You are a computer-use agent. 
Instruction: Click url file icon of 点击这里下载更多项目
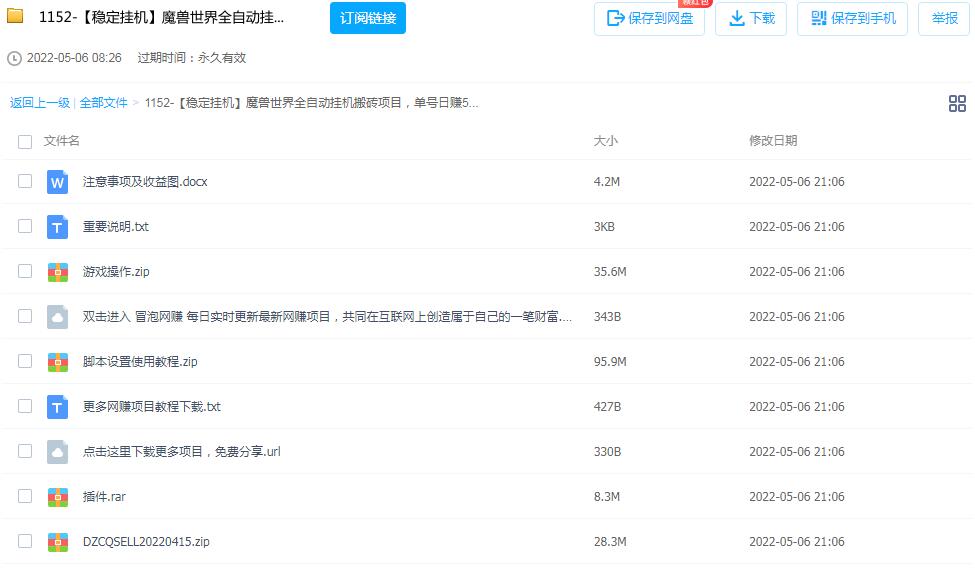click(x=58, y=452)
